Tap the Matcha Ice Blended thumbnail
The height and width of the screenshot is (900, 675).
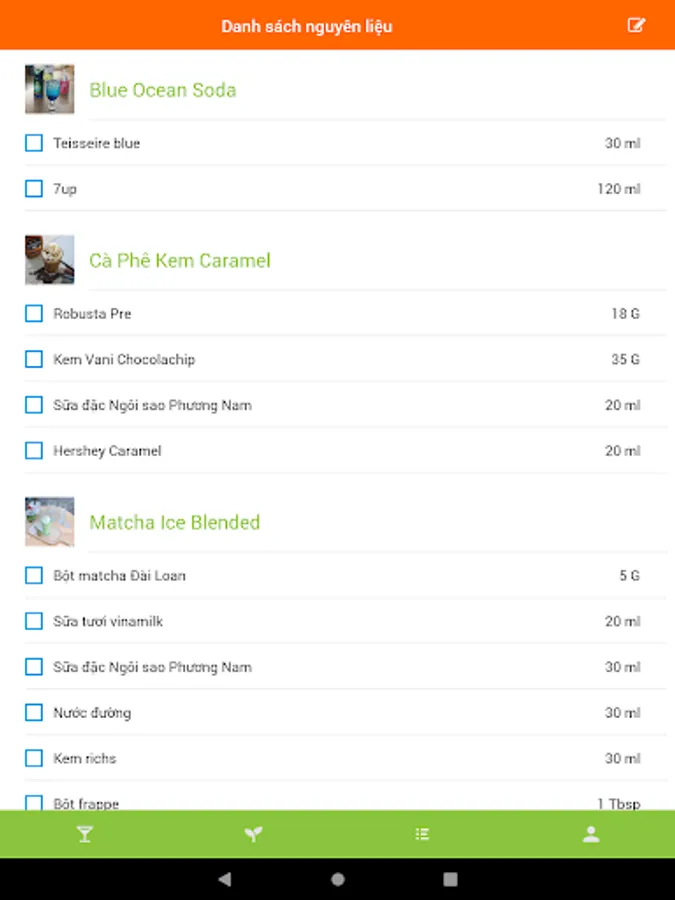coord(50,522)
